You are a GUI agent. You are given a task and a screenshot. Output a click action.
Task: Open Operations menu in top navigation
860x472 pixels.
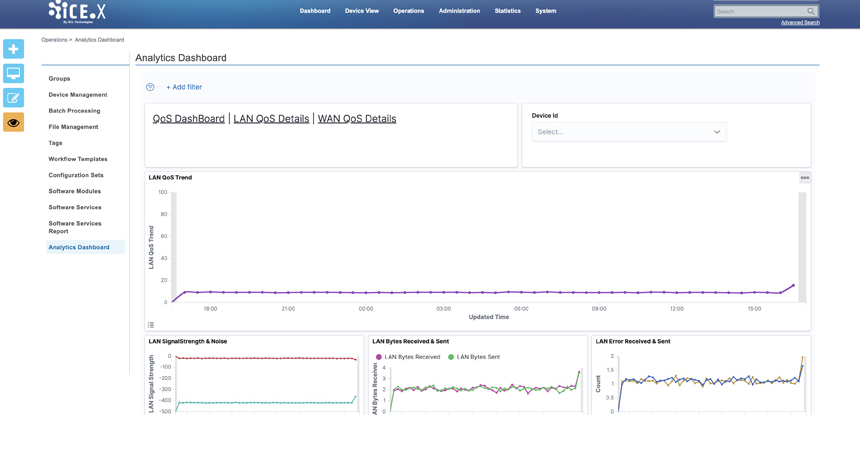409,11
